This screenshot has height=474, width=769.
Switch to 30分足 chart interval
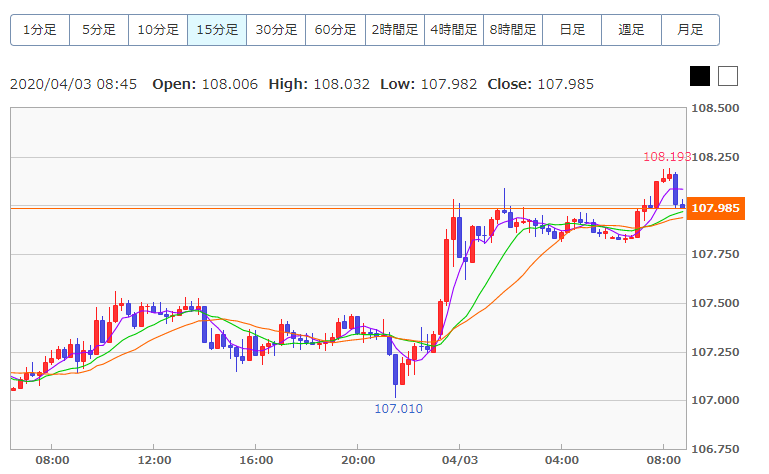click(276, 30)
